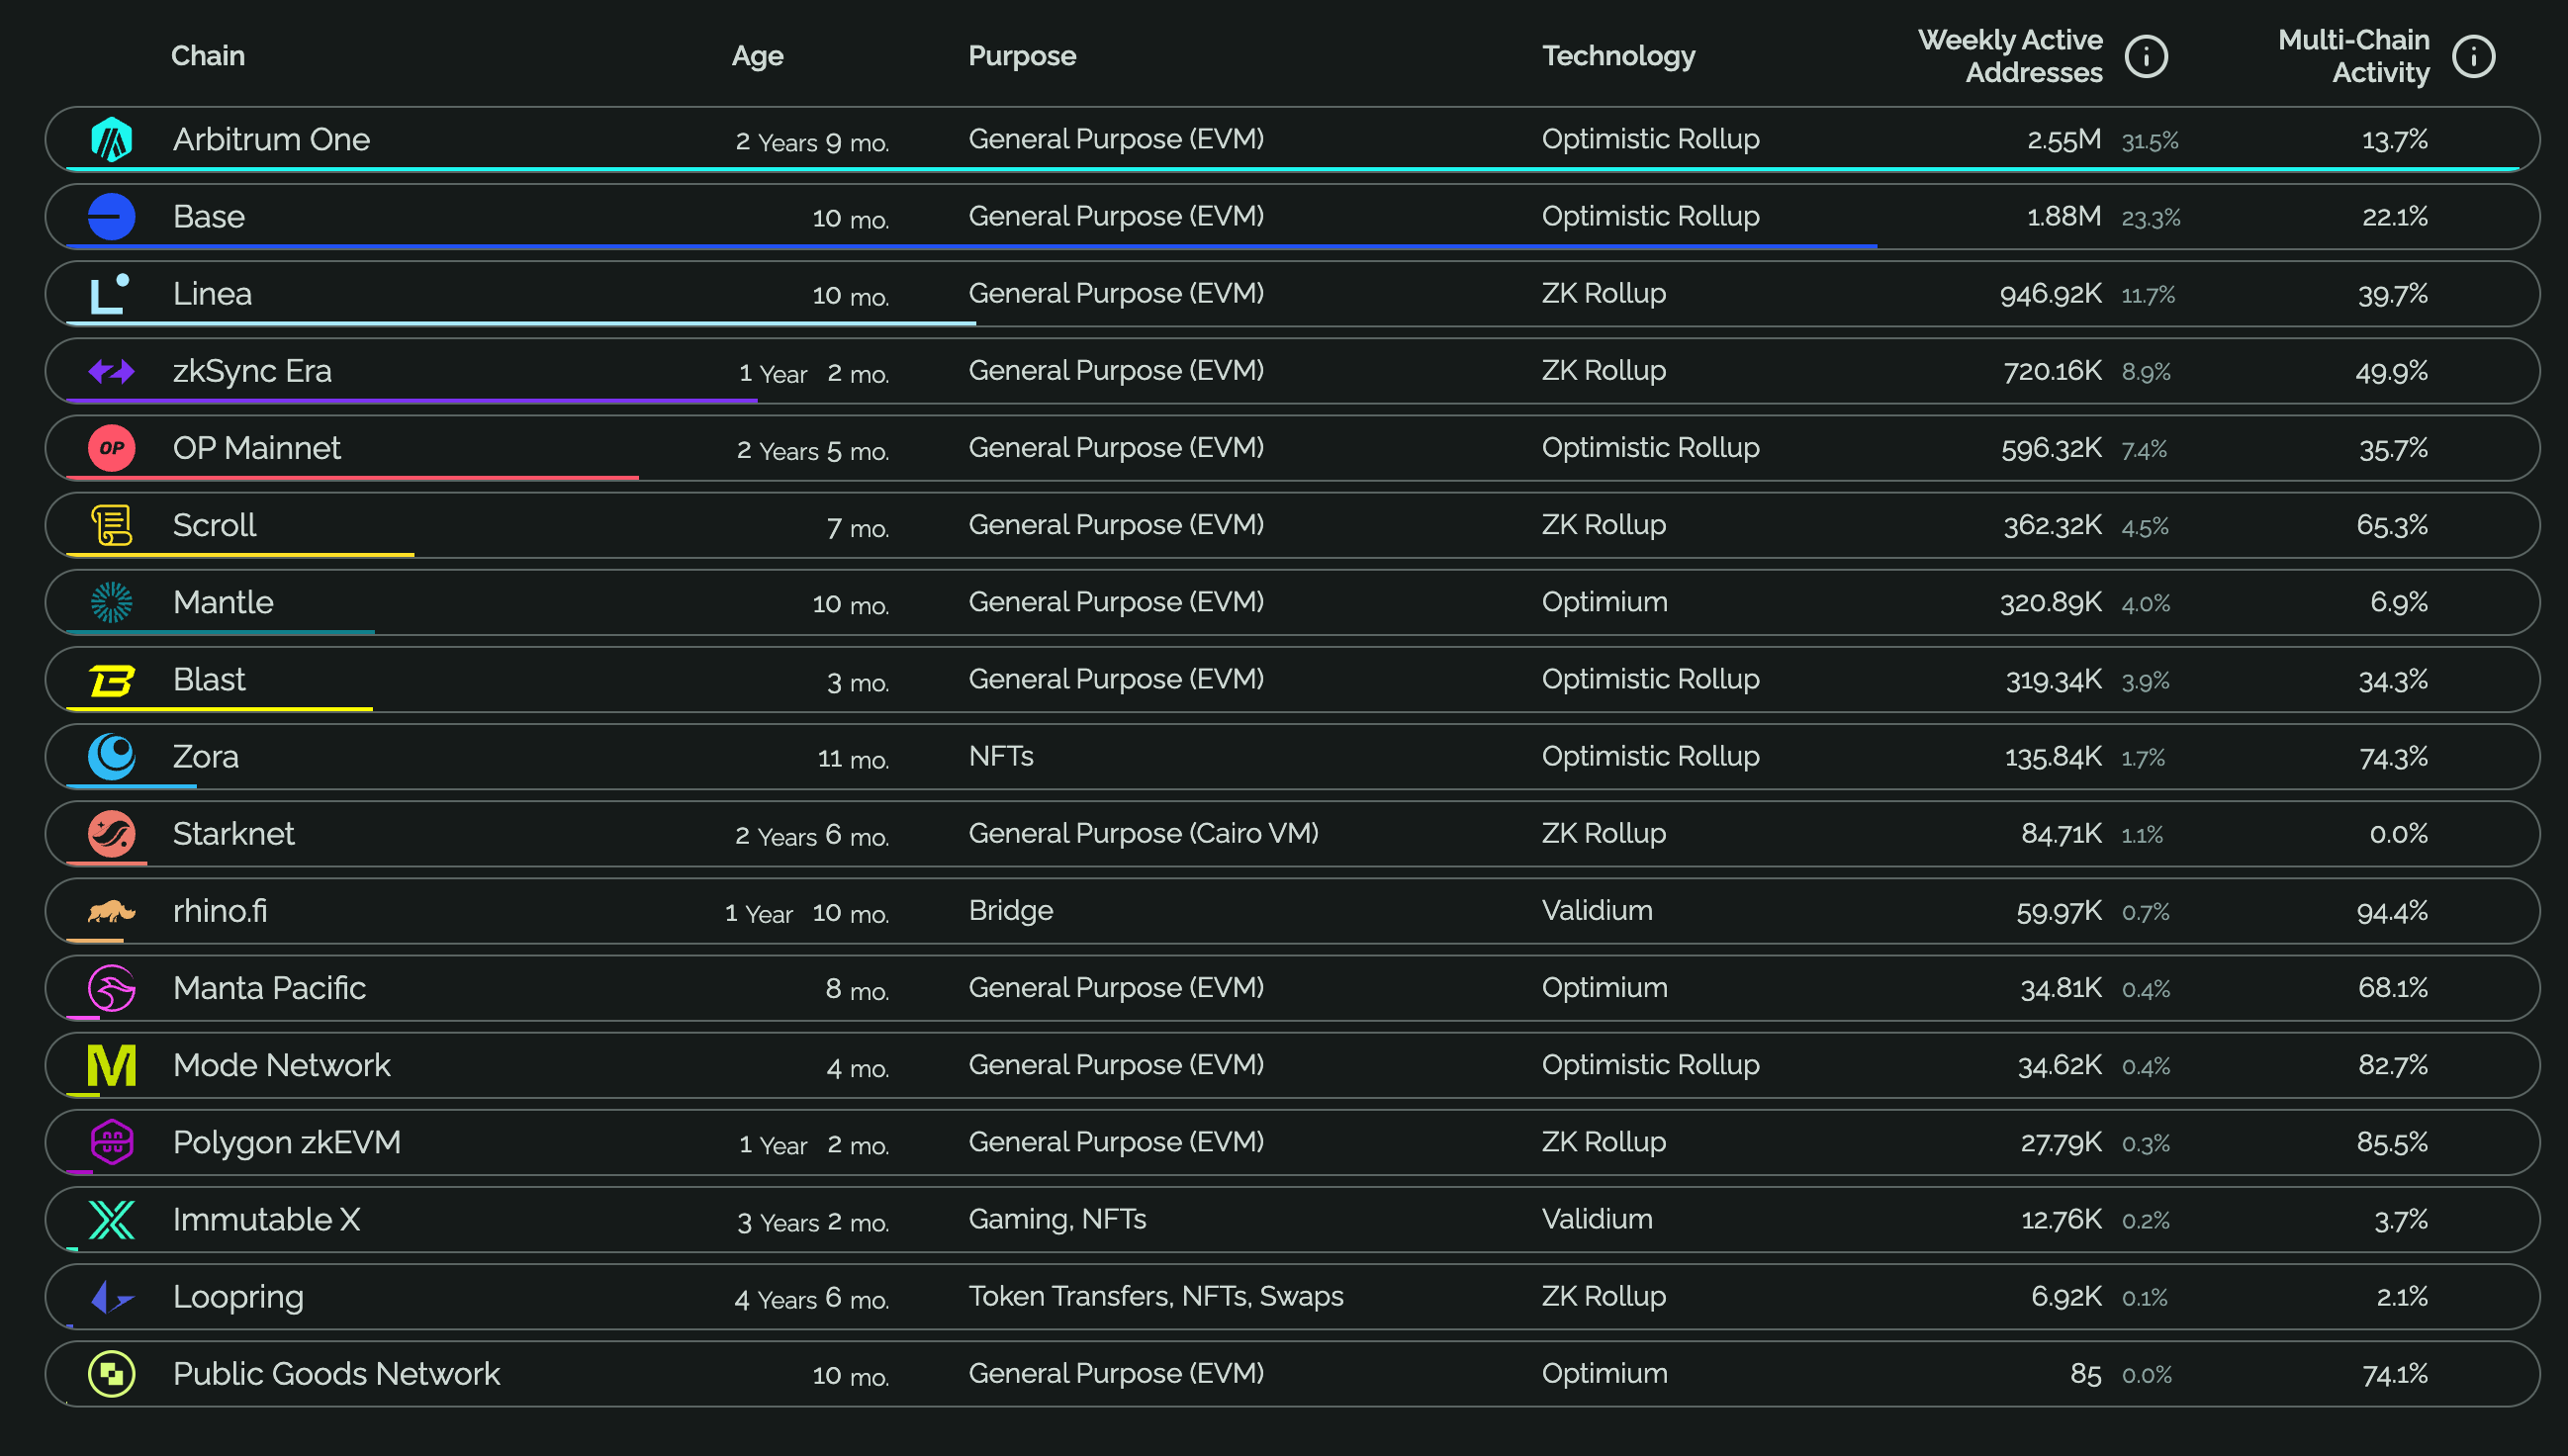Click the OP Mainnet red logo
This screenshot has width=2568, height=1456.
point(111,448)
